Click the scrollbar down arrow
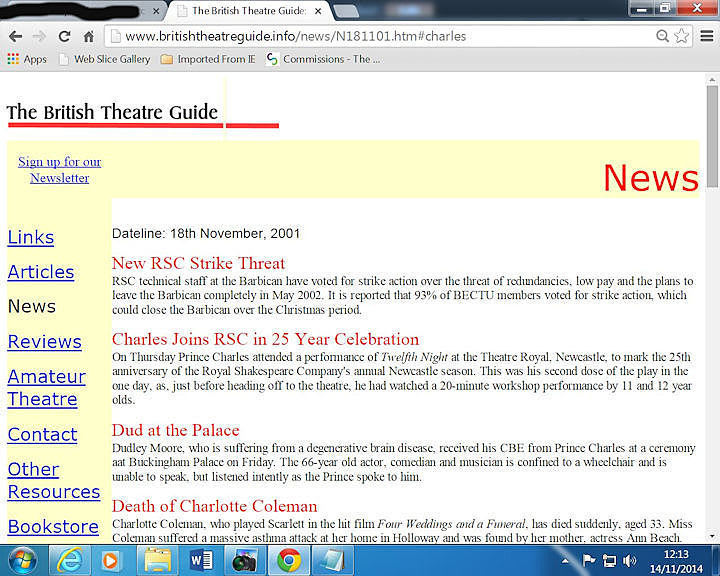Viewport: 720px width, 576px height. click(x=712, y=536)
